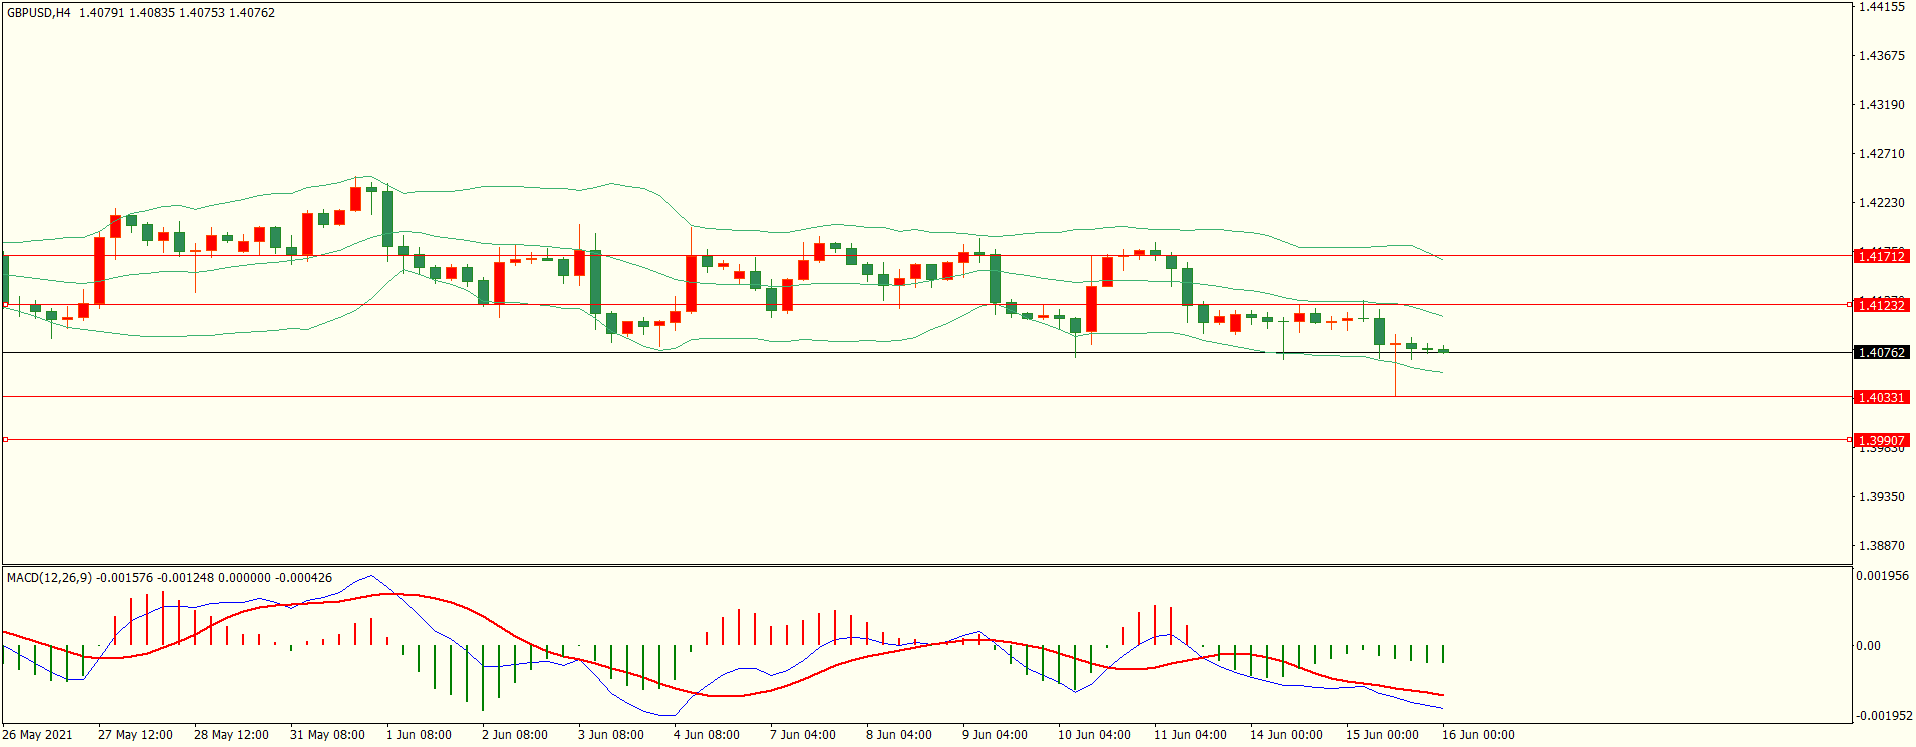This screenshot has width=1916, height=747.
Task: Click the 0.001956 MACD scale value
Action: pos(1882,576)
